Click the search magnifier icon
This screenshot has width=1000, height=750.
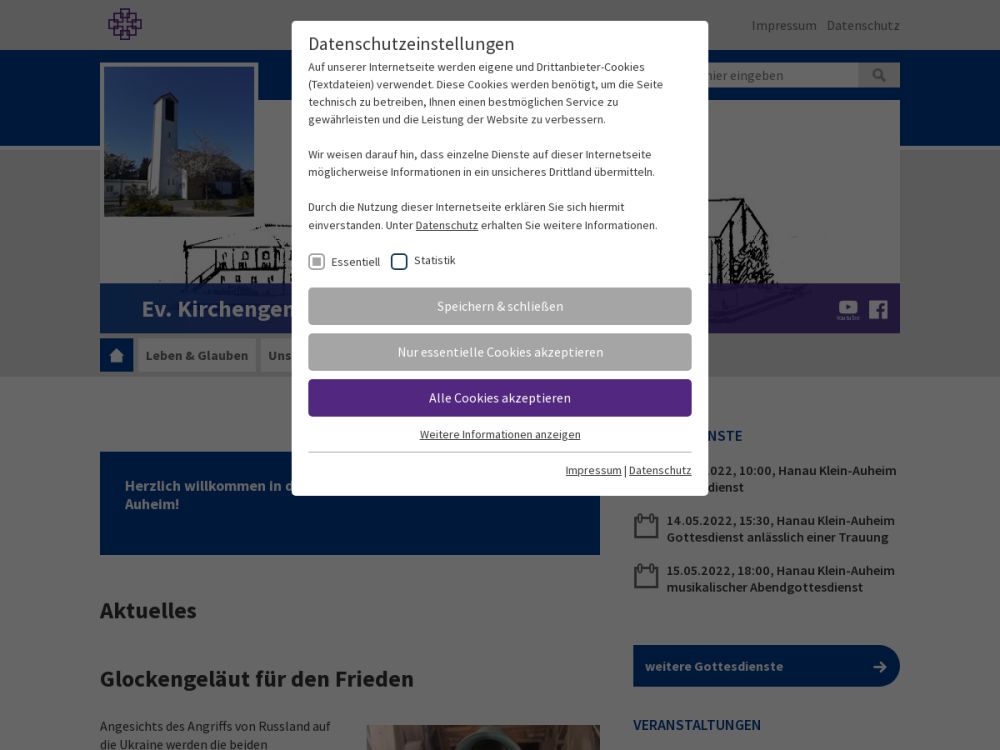click(x=879, y=75)
